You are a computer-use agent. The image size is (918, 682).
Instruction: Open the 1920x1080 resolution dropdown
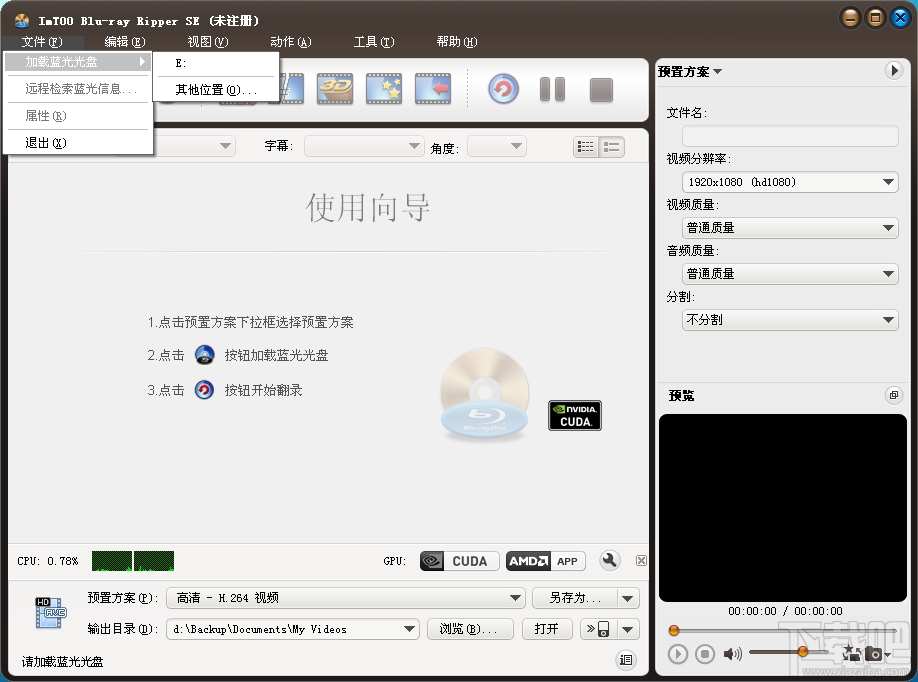tap(790, 182)
